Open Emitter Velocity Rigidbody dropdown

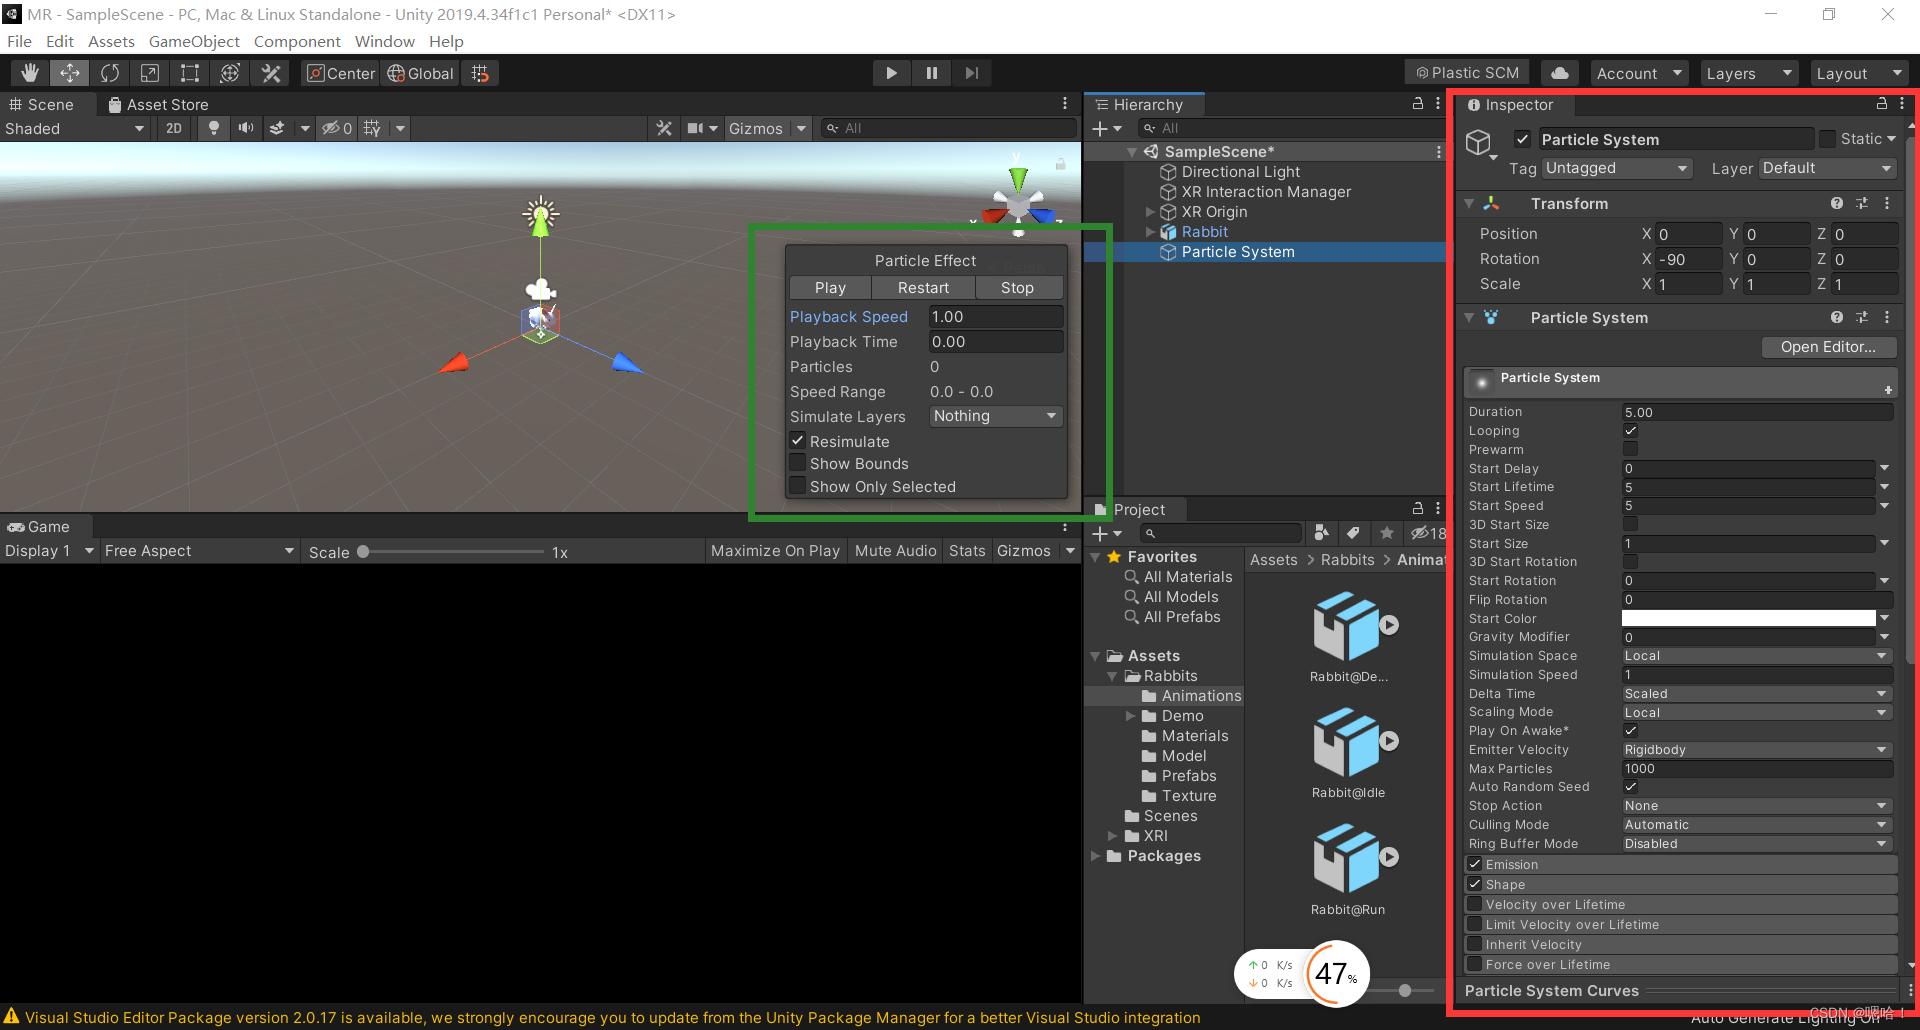pos(1757,750)
